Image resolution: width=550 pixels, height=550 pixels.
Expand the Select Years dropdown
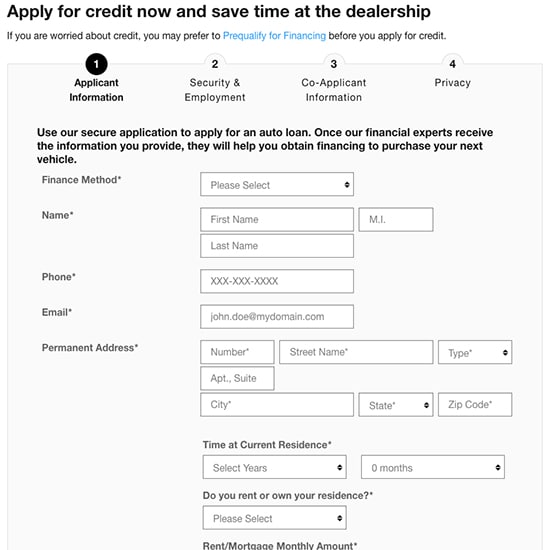point(274,467)
